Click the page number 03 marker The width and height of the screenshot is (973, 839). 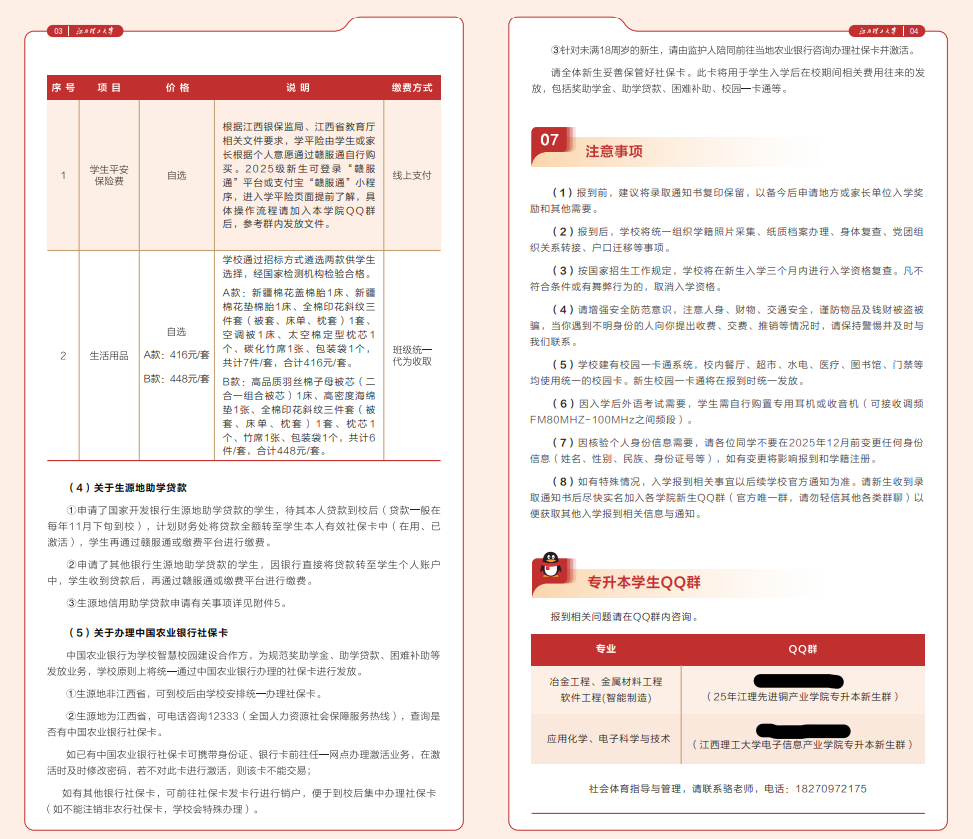pyautogui.click(x=57, y=29)
